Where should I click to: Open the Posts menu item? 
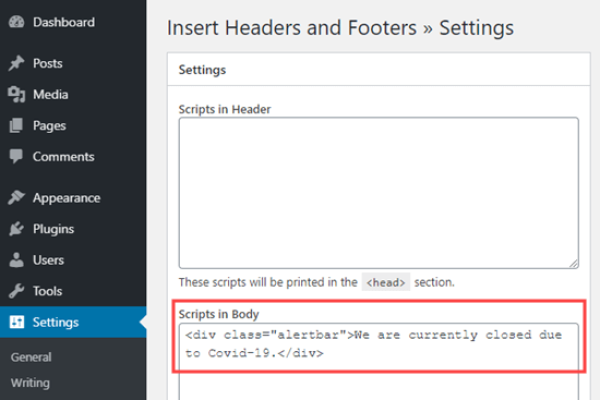[47, 64]
